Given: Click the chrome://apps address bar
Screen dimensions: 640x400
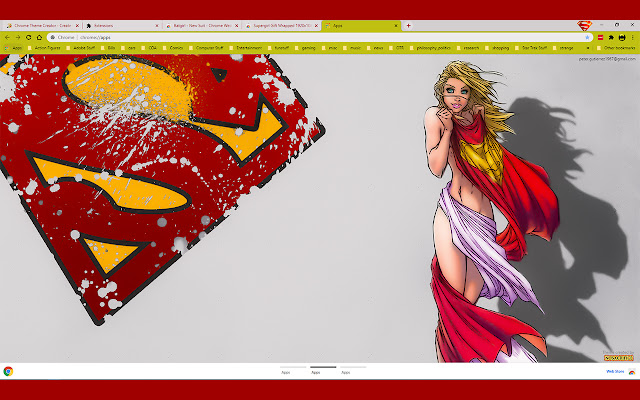Looking at the screenshot, I should [x=319, y=37].
